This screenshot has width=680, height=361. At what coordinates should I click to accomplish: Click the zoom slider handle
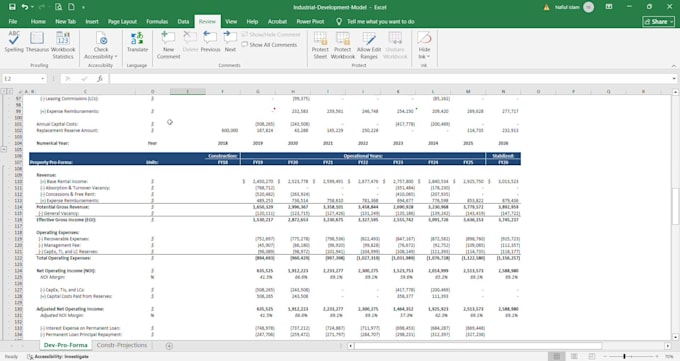[x=624, y=357]
